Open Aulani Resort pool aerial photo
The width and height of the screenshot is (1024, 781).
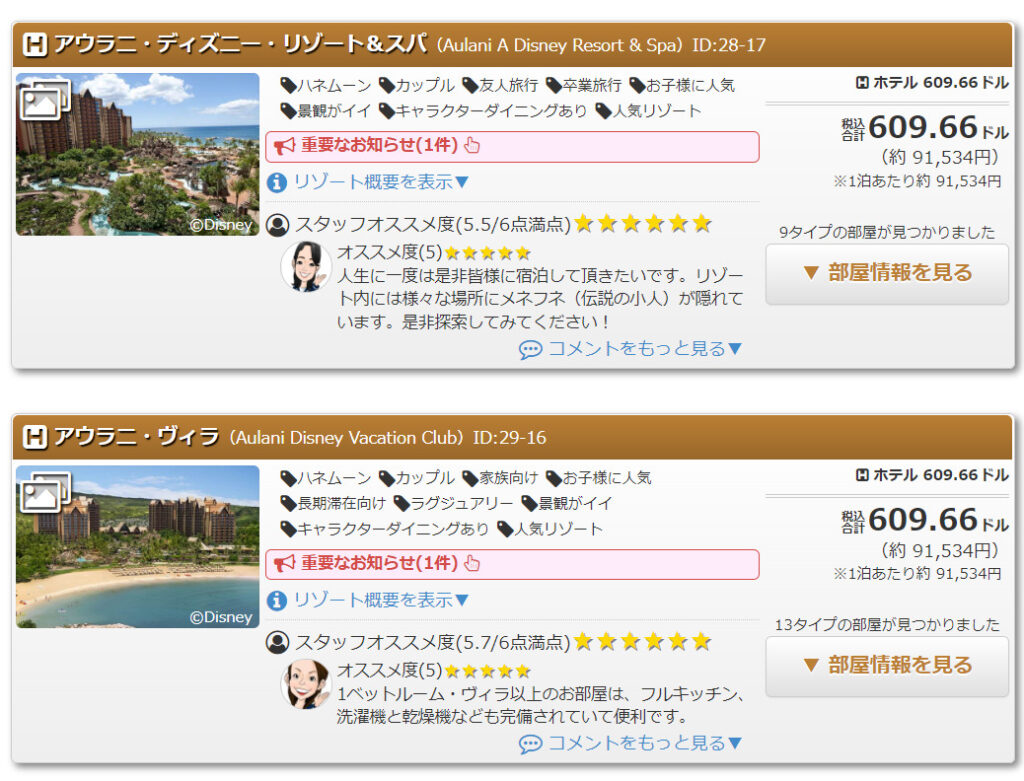coord(137,154)
